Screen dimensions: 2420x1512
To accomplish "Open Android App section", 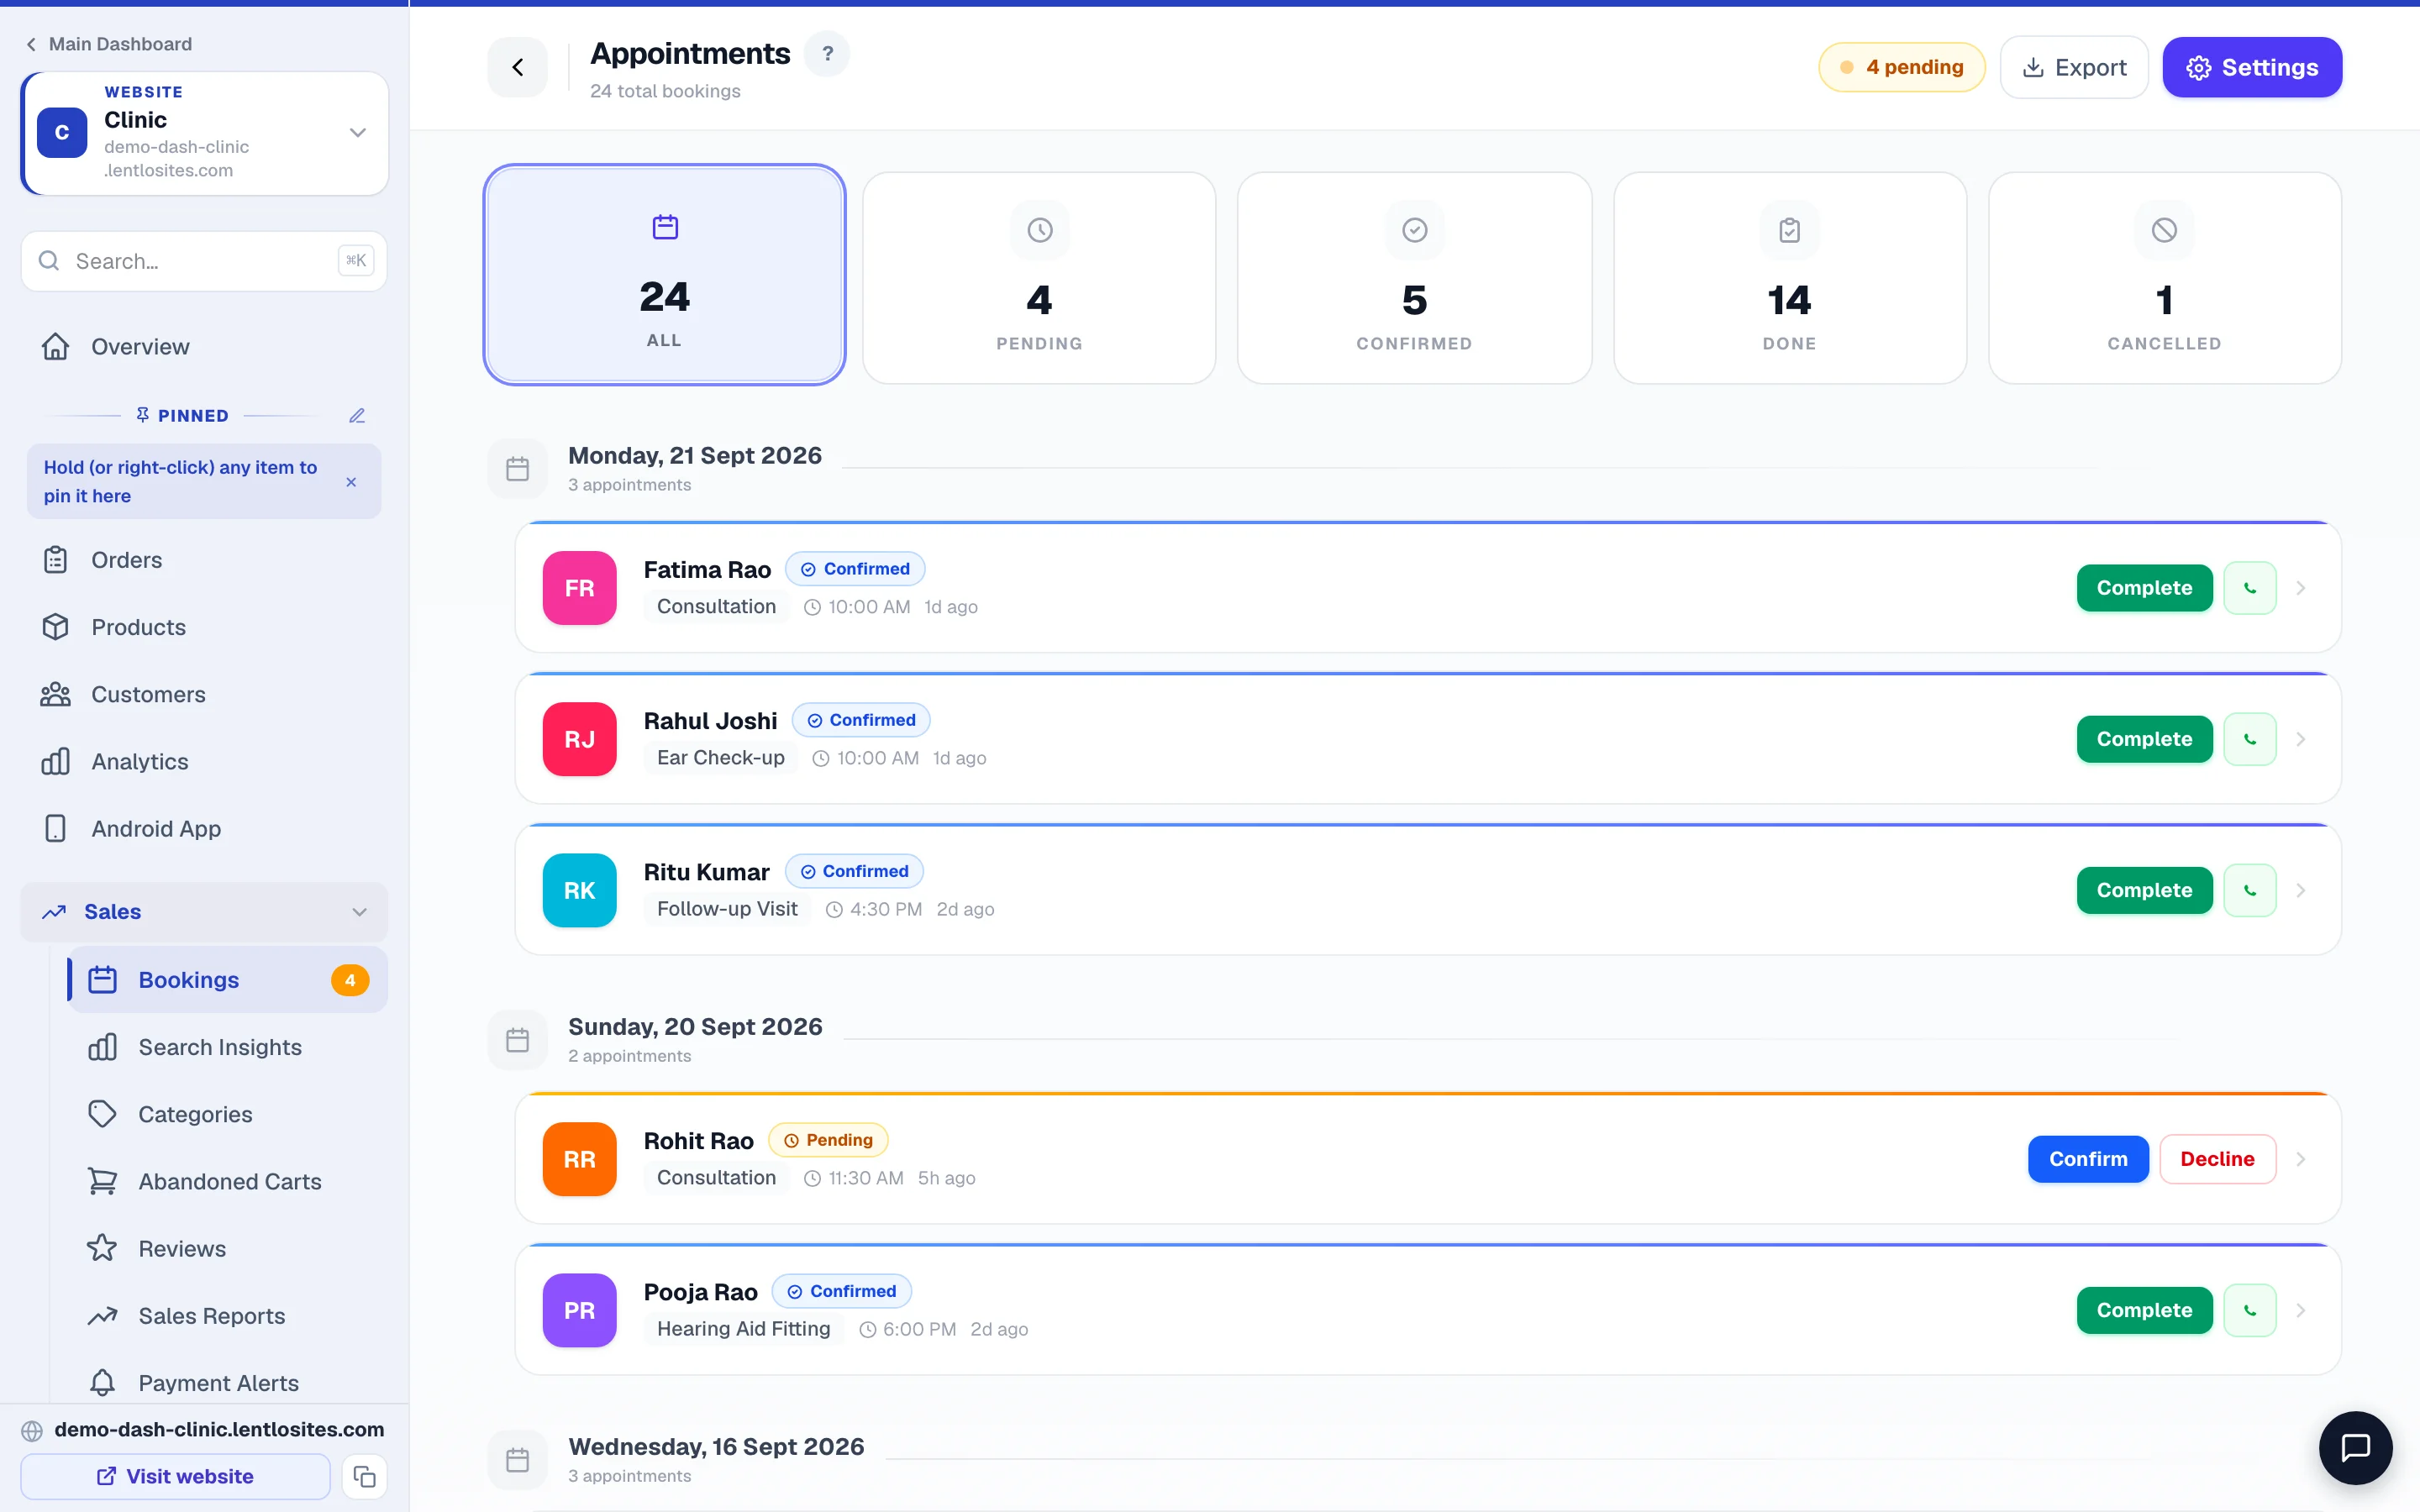I will point(204,828).
